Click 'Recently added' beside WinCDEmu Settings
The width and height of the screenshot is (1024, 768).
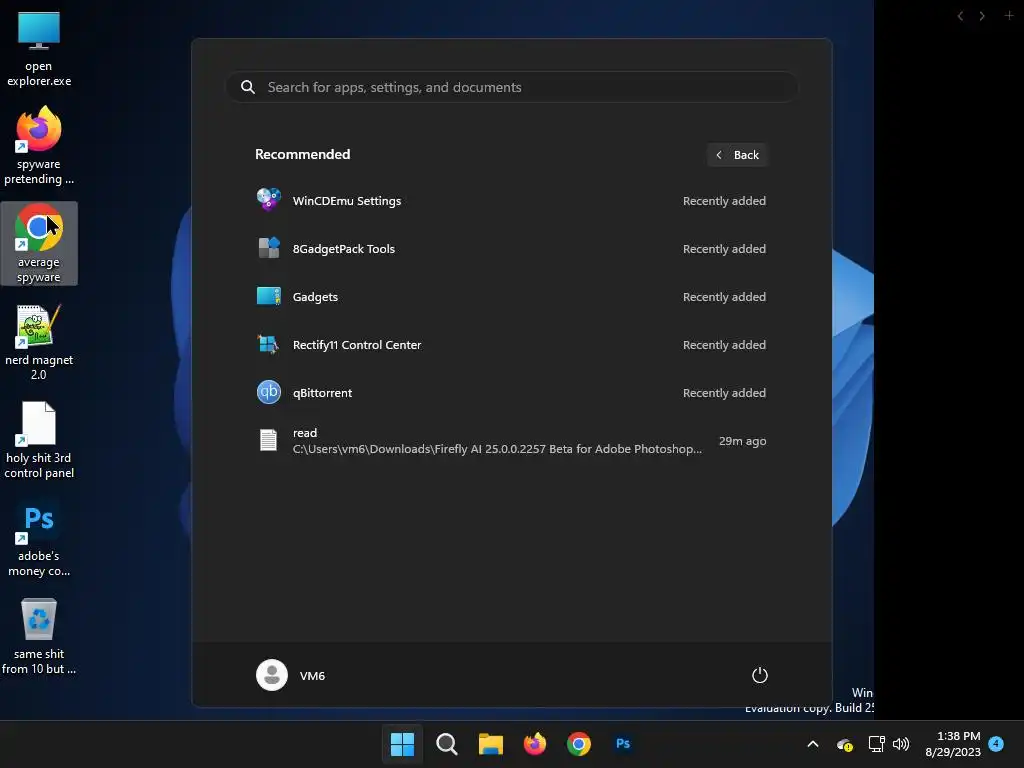pos(724,200)
